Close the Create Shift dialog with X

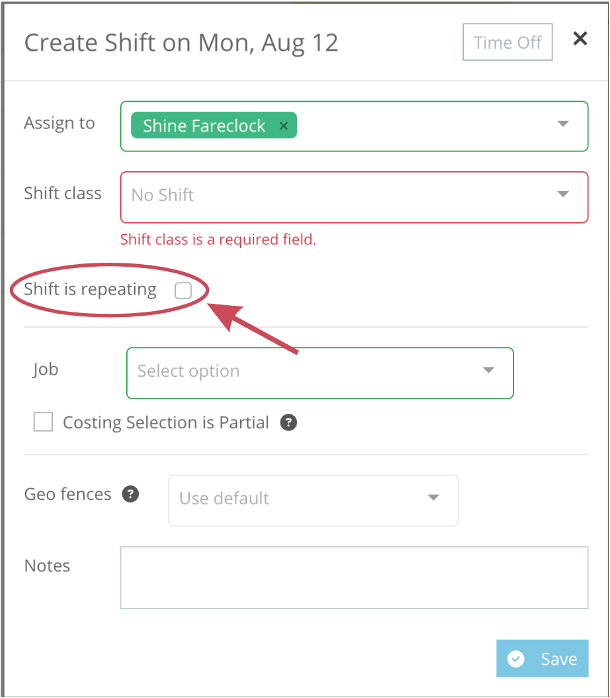(x=580, y=39)
